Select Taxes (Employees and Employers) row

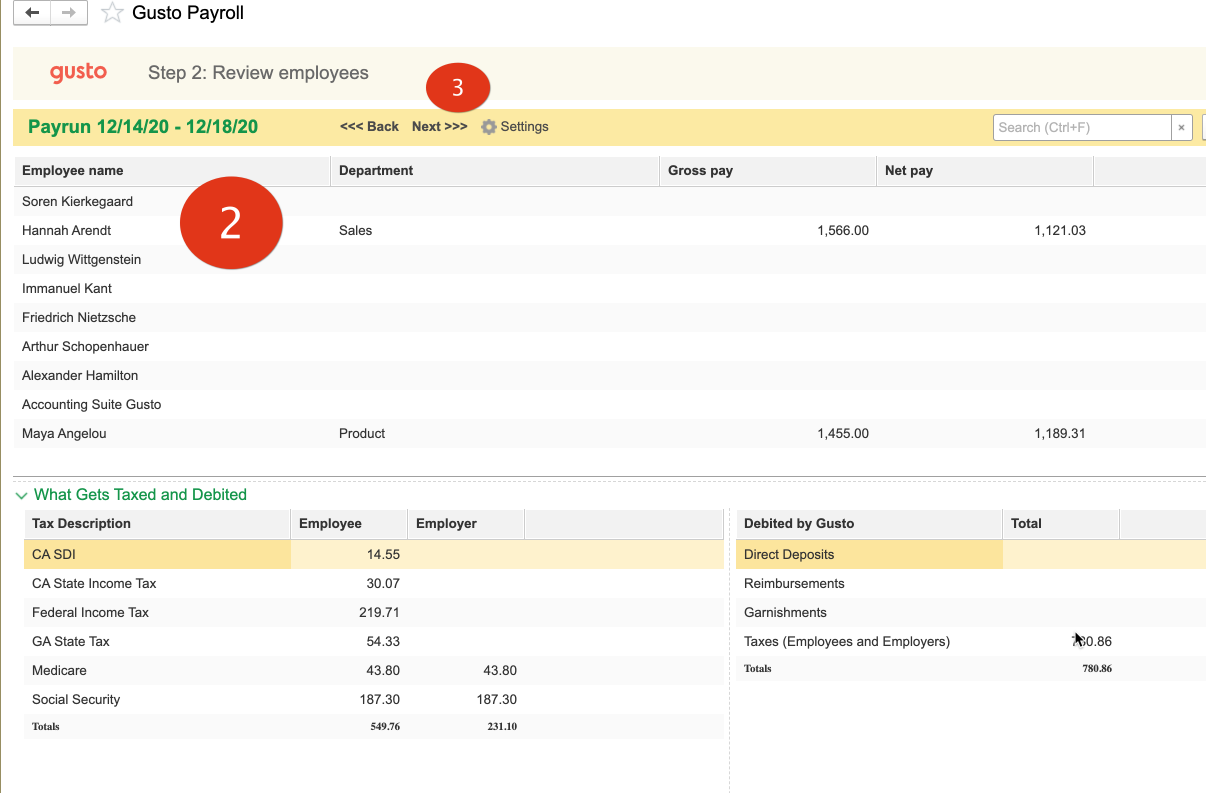pyautogui.click(x=971, y=641)
